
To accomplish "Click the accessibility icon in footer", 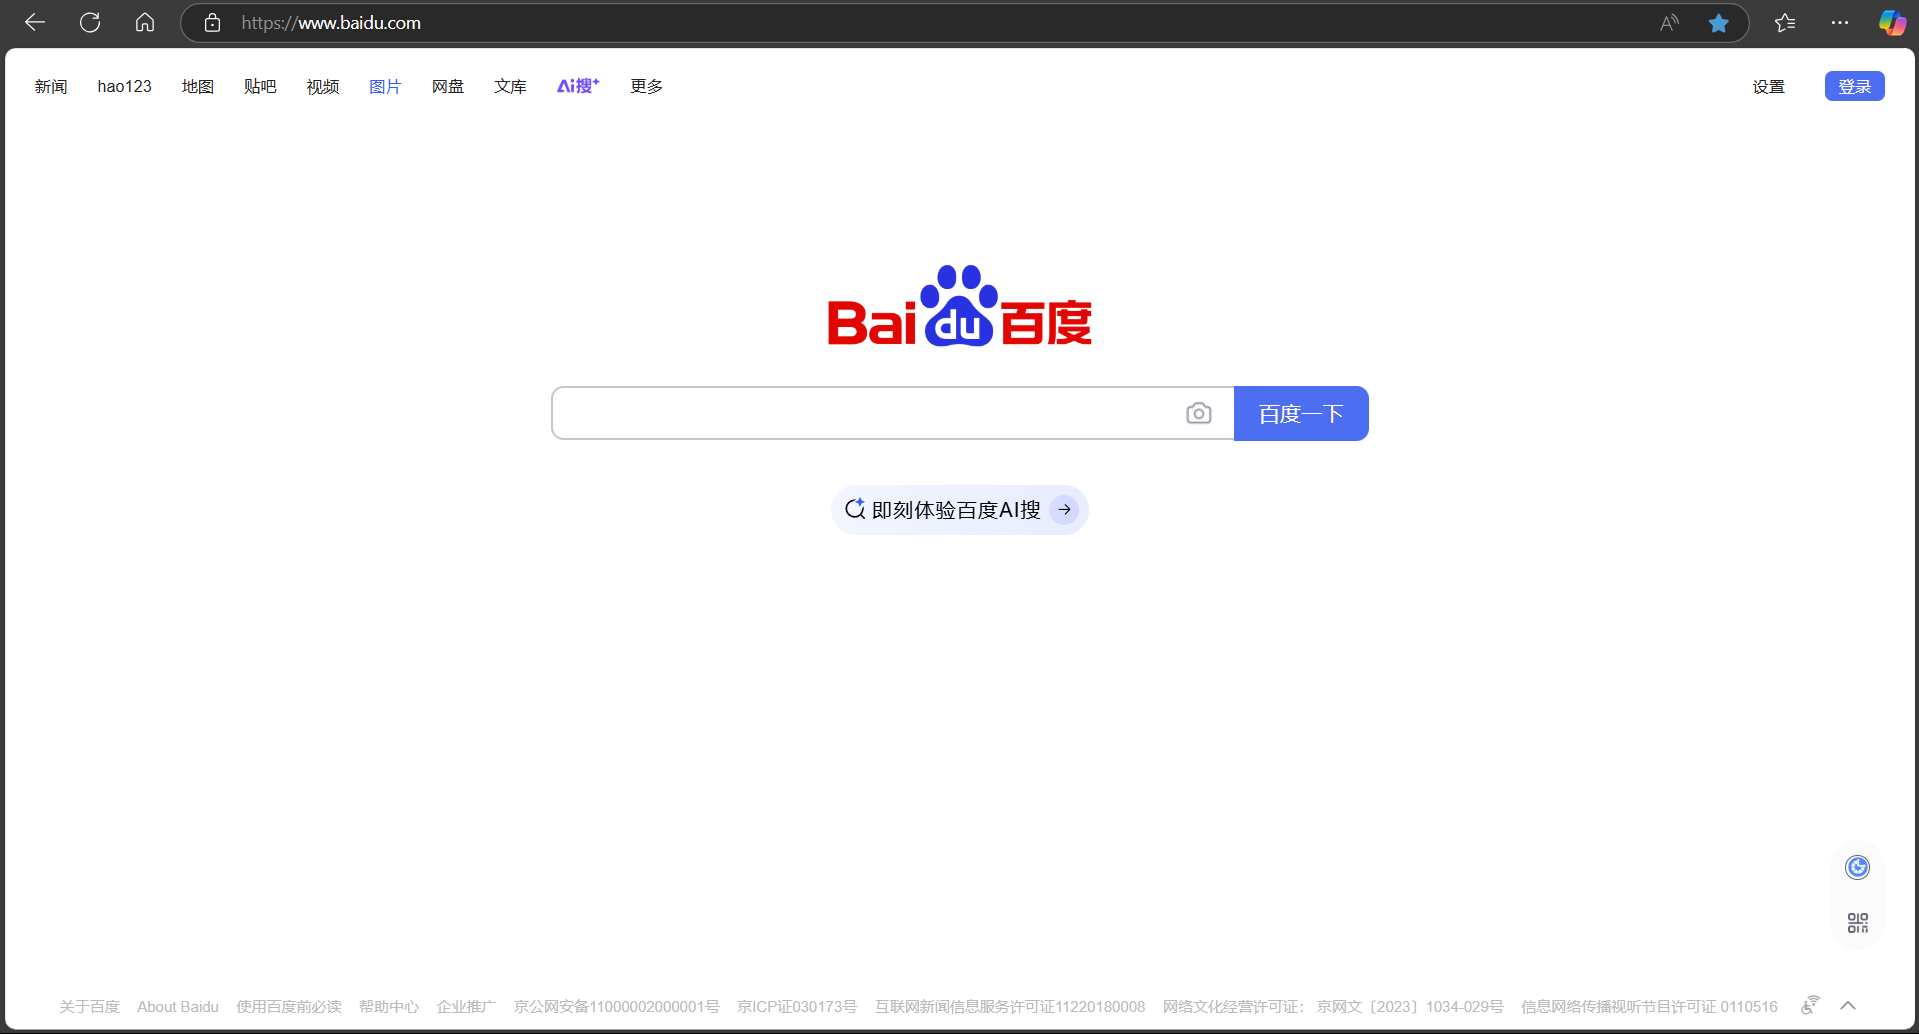I will pos(1810,1005).
